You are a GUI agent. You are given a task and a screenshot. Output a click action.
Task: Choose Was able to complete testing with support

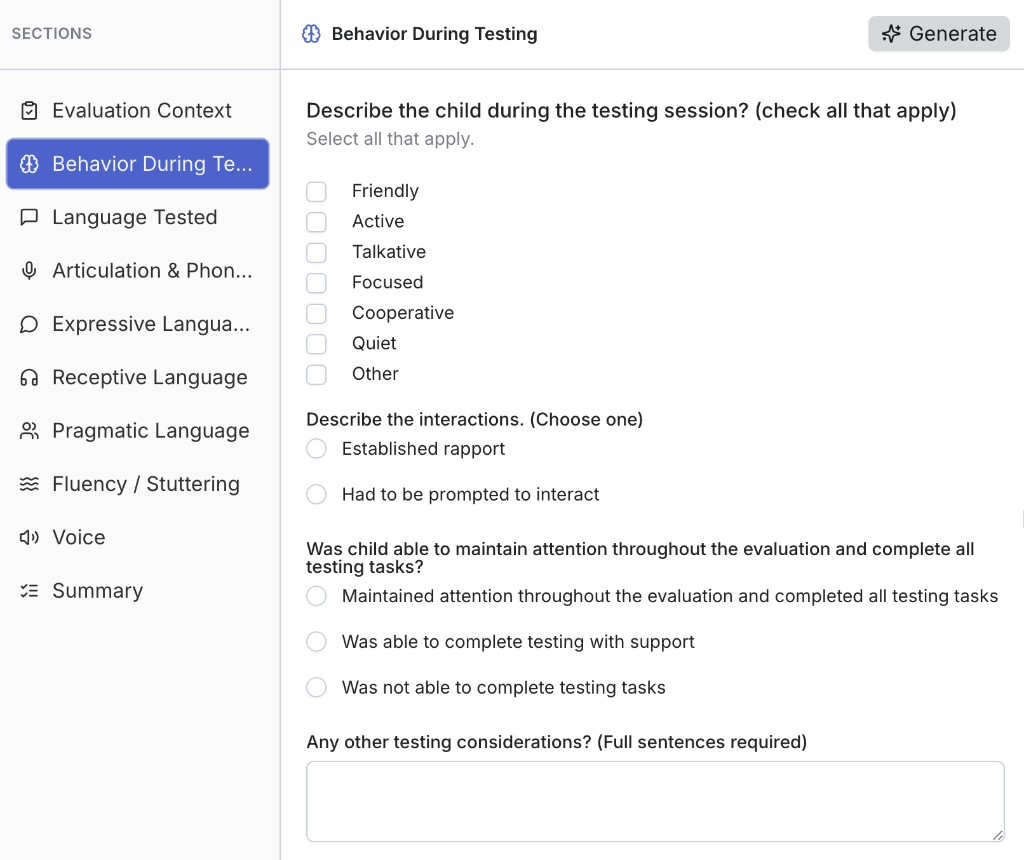[317, 641]
